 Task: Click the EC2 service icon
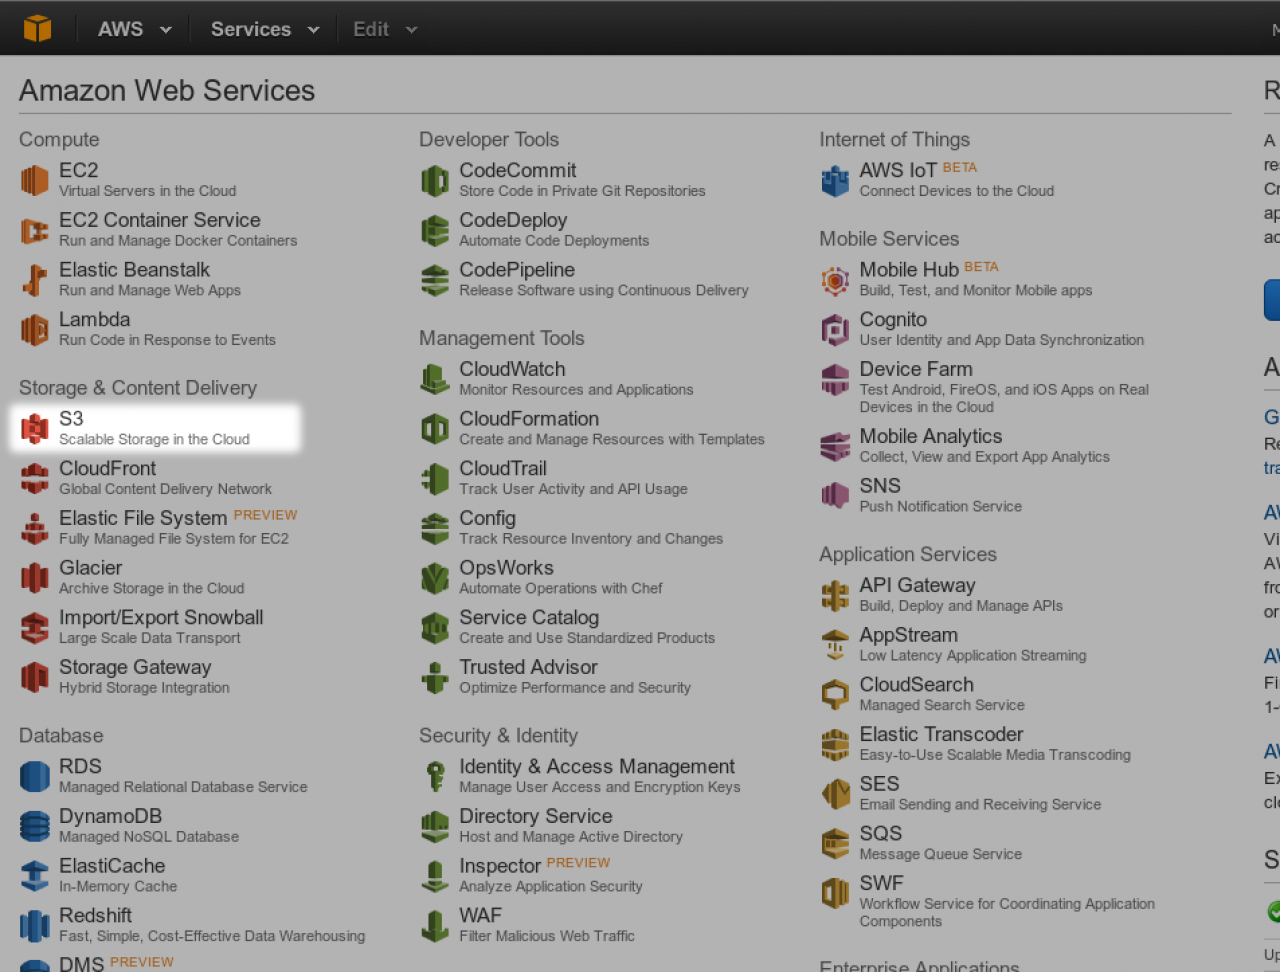(35, 180)
